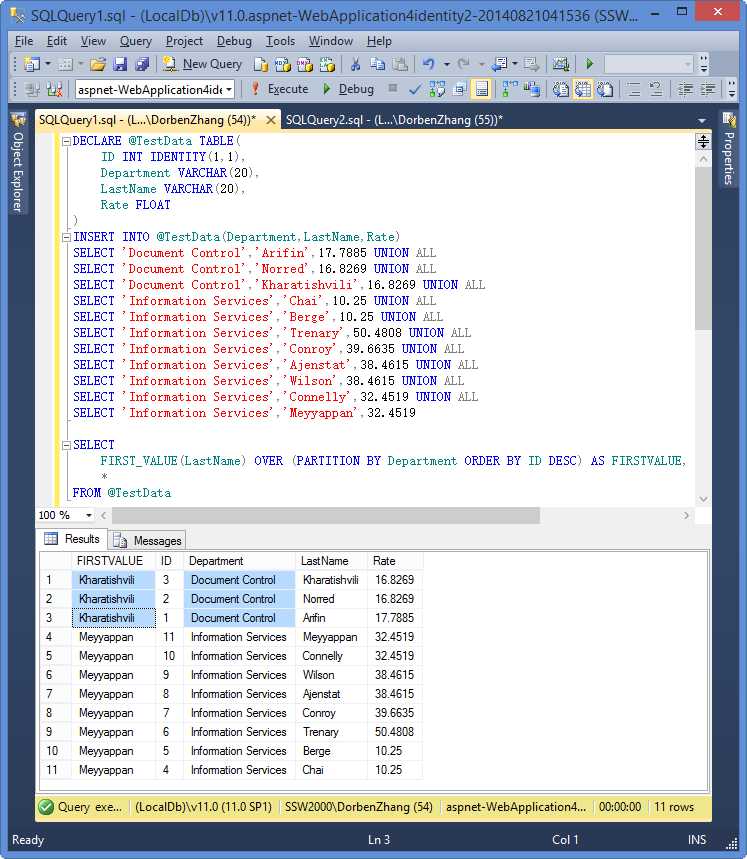Screen dimensions: 747x859
Task: Click the Include Actual Execution Plan icon
Action: 510,89
